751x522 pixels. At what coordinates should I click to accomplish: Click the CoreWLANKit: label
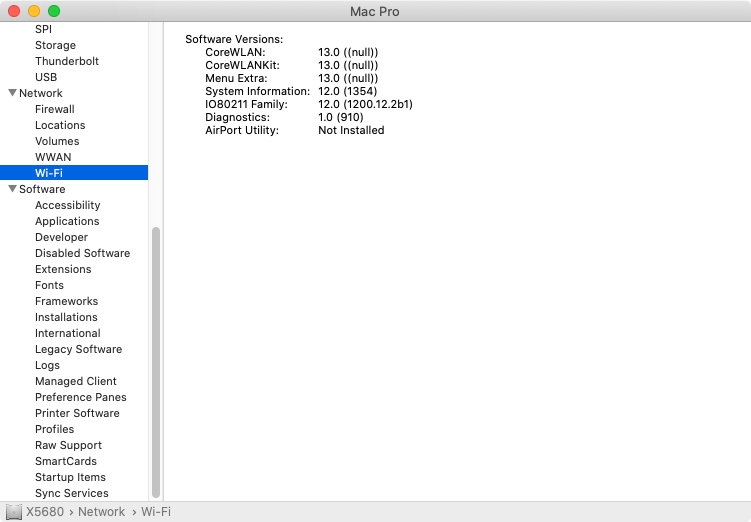click(242, 65)
